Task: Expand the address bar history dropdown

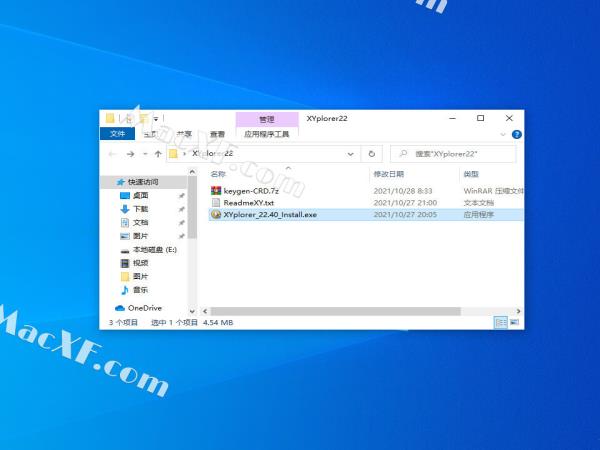Action: 352,154
